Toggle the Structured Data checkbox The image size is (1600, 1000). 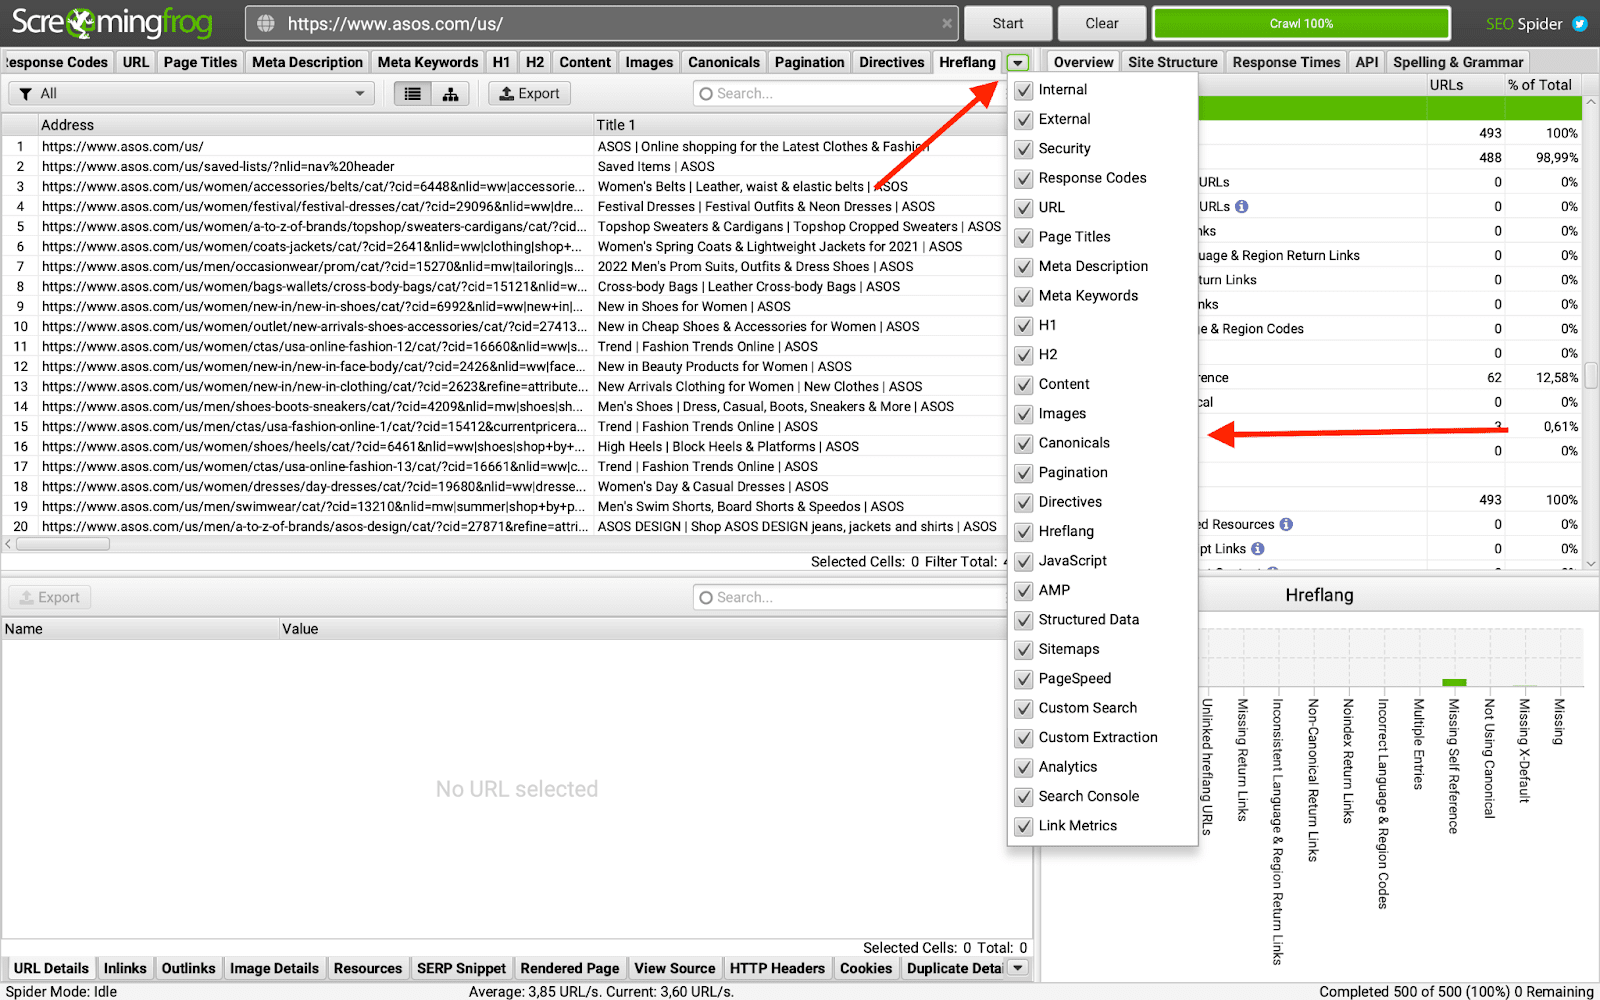(1023, 620)
